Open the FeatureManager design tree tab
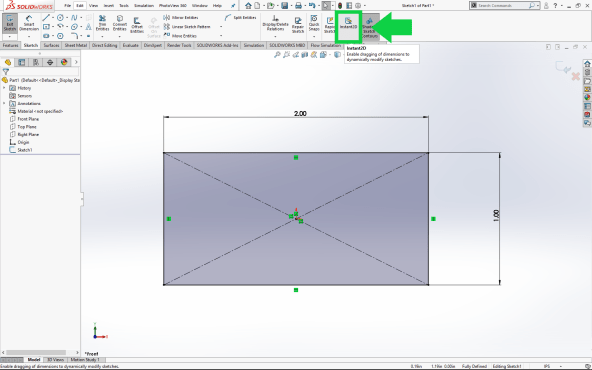592x370 pixels. tap(8, 62)
